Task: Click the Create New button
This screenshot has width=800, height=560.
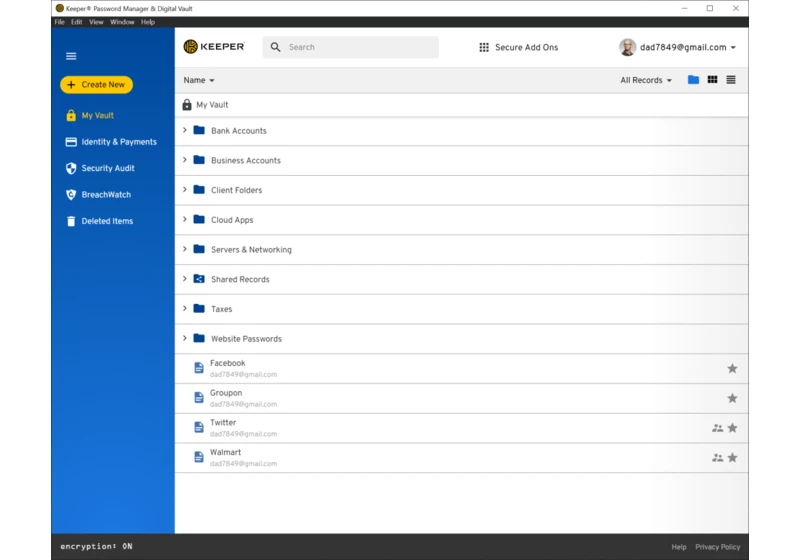Action: click(96, 85)
